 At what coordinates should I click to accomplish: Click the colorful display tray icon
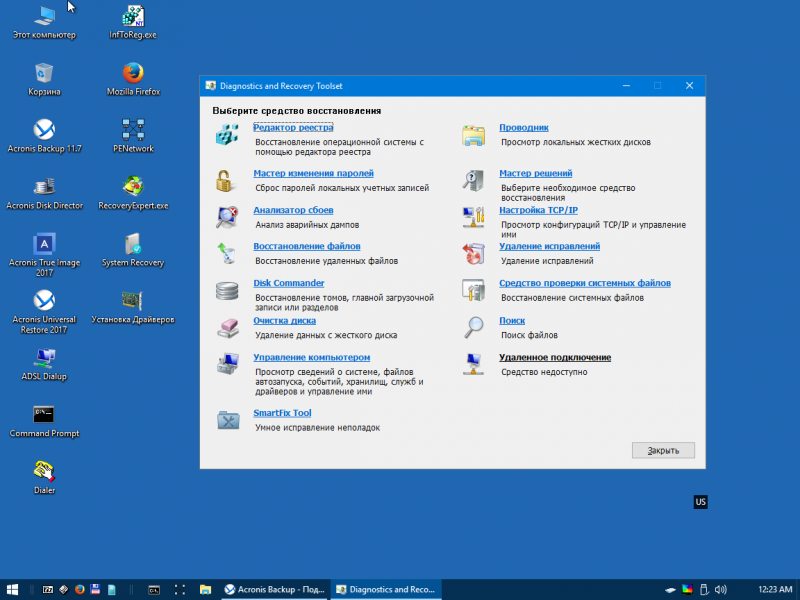point(687,590)
